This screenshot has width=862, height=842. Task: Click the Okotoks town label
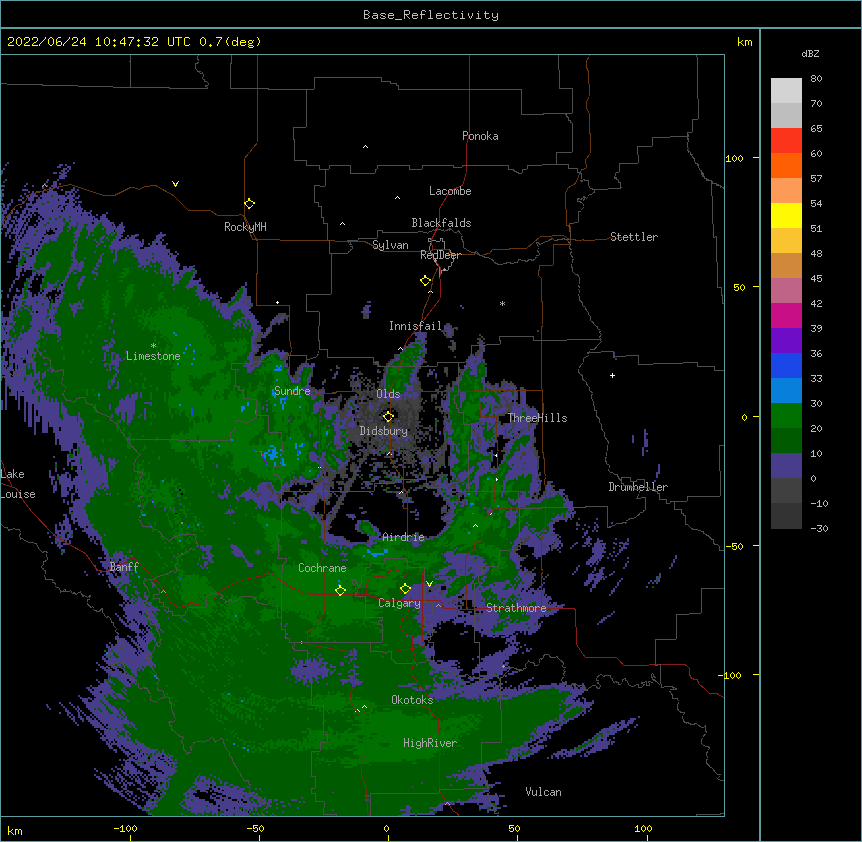(x=412, y=700)
